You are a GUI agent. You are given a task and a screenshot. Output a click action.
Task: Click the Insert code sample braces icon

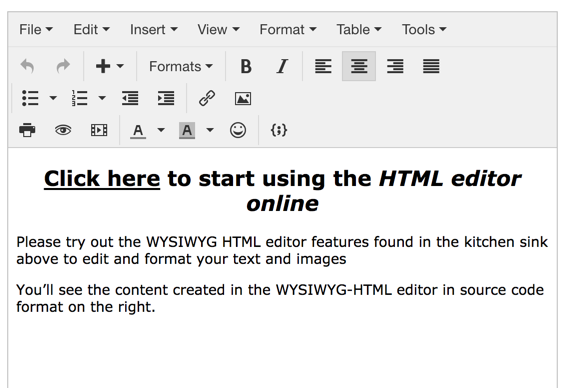coord(279,130)
